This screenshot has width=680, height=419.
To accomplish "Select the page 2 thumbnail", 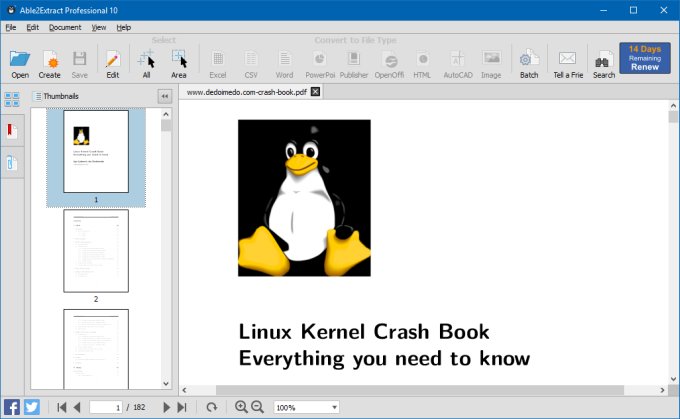I will pos(96,251).
